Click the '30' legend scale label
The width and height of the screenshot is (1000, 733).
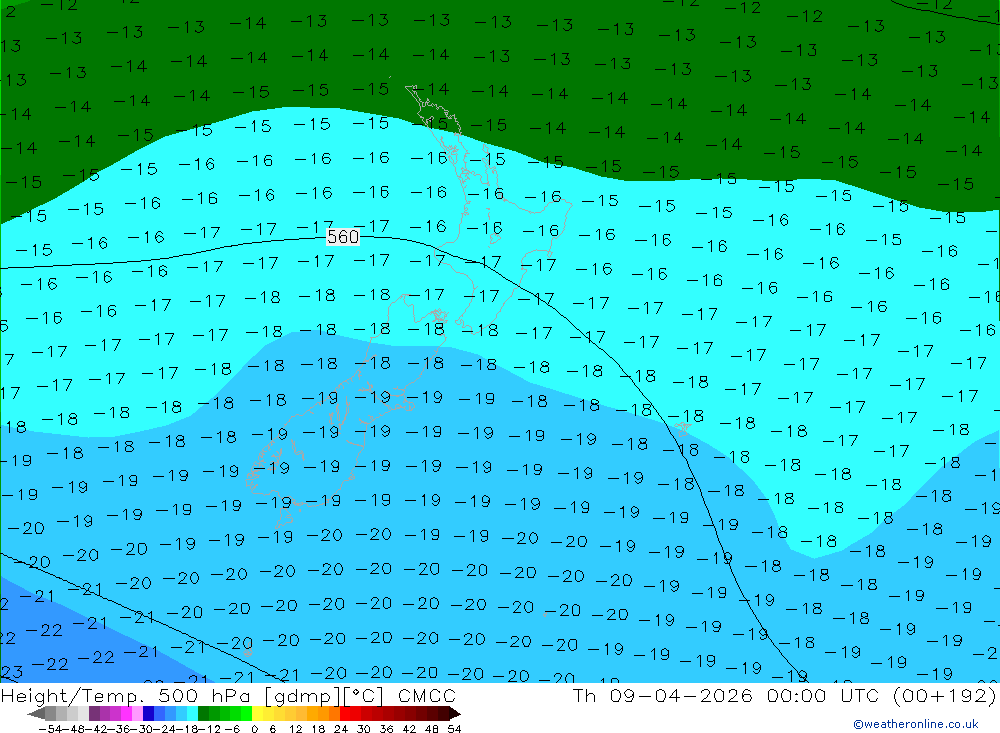point(364,729)
